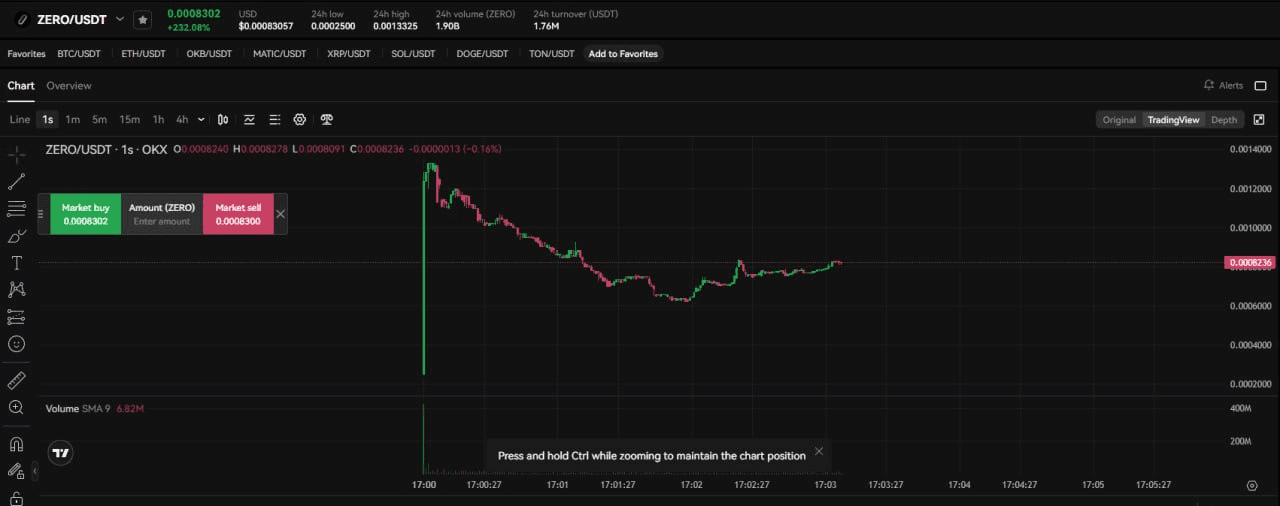
Task: Select the ruler measure tool
Action: pyautogui.click(x=16, y=380)
